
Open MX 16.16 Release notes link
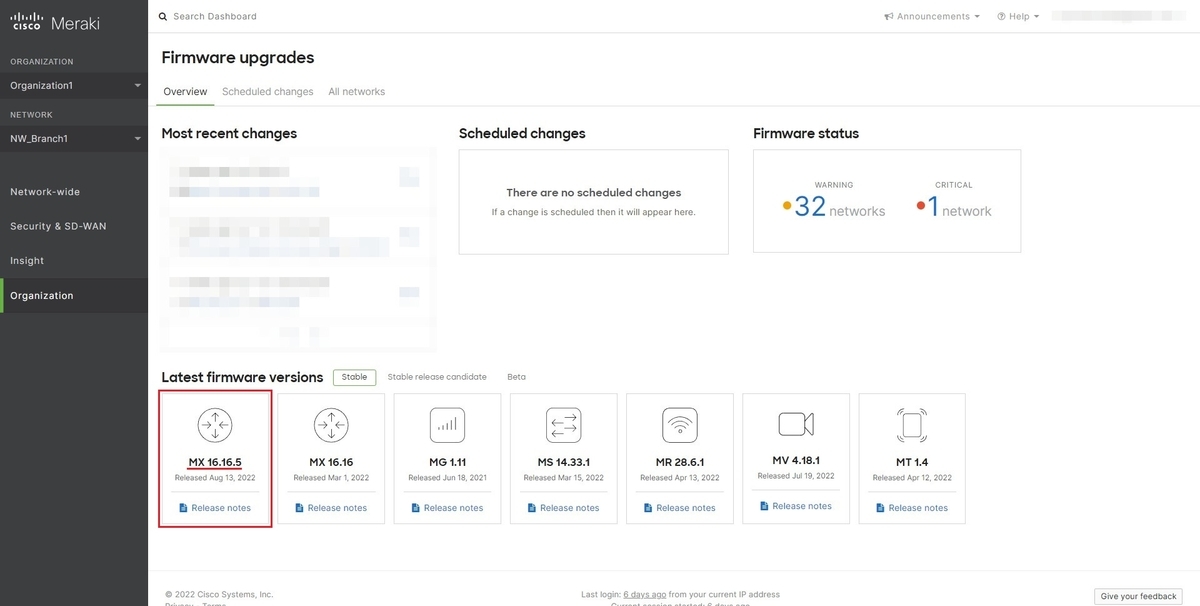[337, 508]
